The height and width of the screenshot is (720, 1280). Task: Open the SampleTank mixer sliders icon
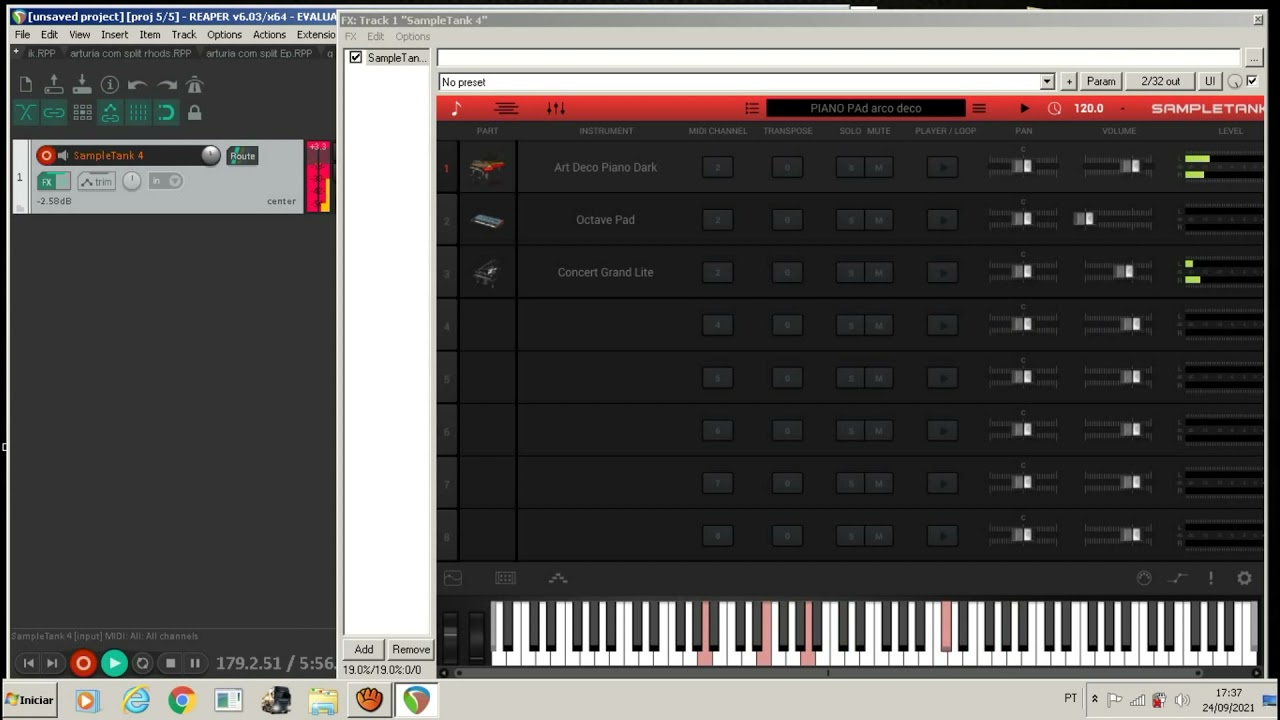(556, 108)
